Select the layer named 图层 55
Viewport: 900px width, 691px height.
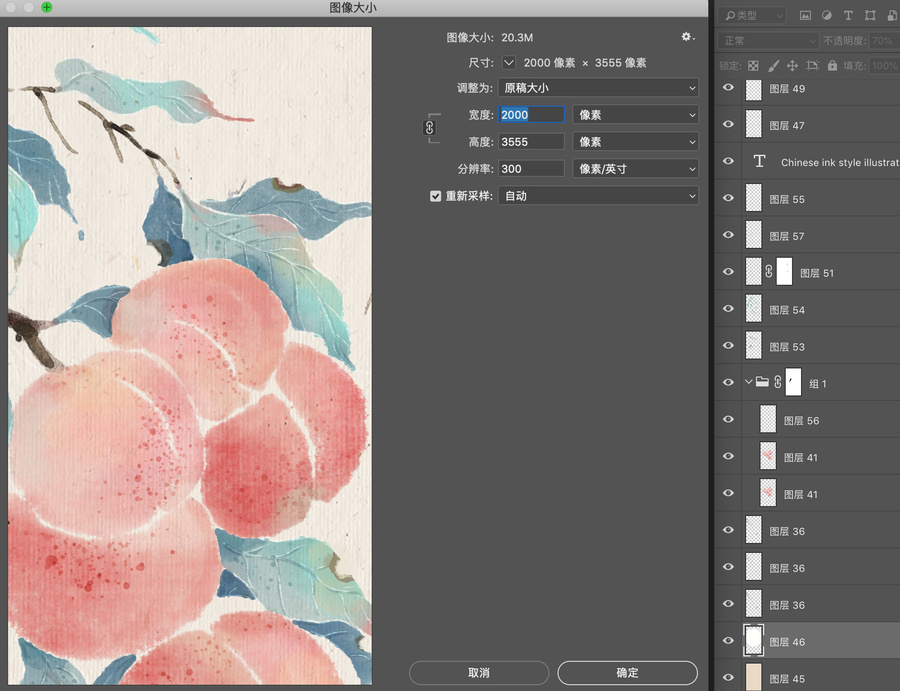[787, 199]
